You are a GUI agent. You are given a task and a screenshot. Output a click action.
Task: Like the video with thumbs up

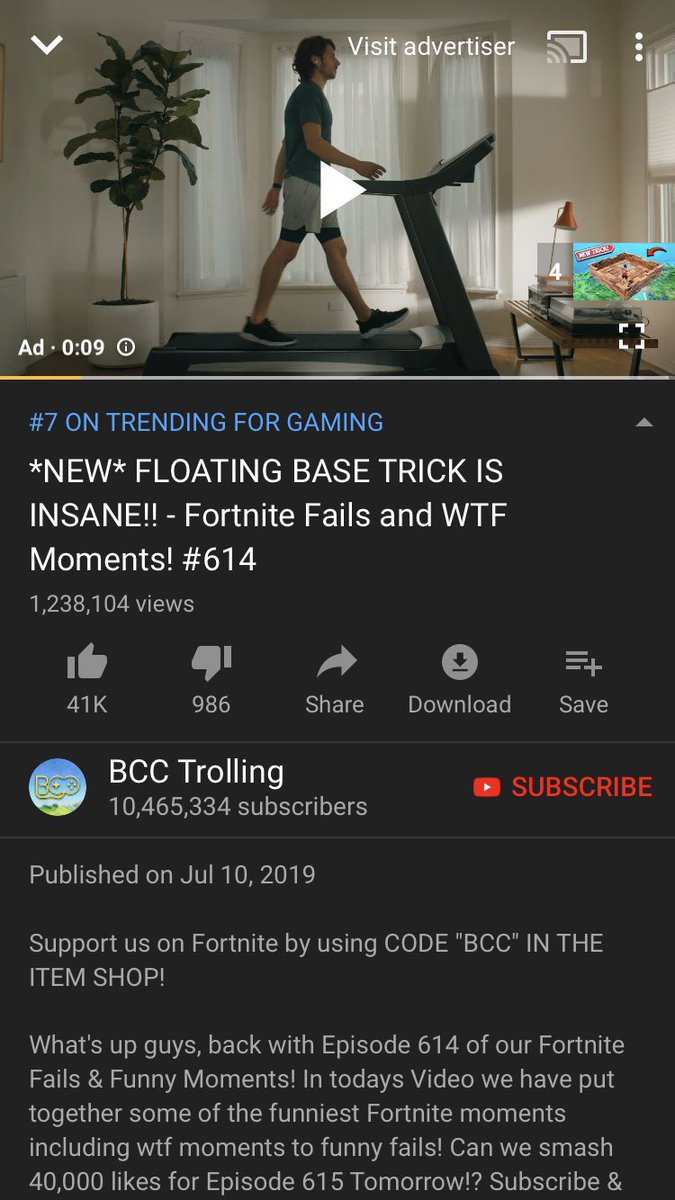click(x=87, y=679)
